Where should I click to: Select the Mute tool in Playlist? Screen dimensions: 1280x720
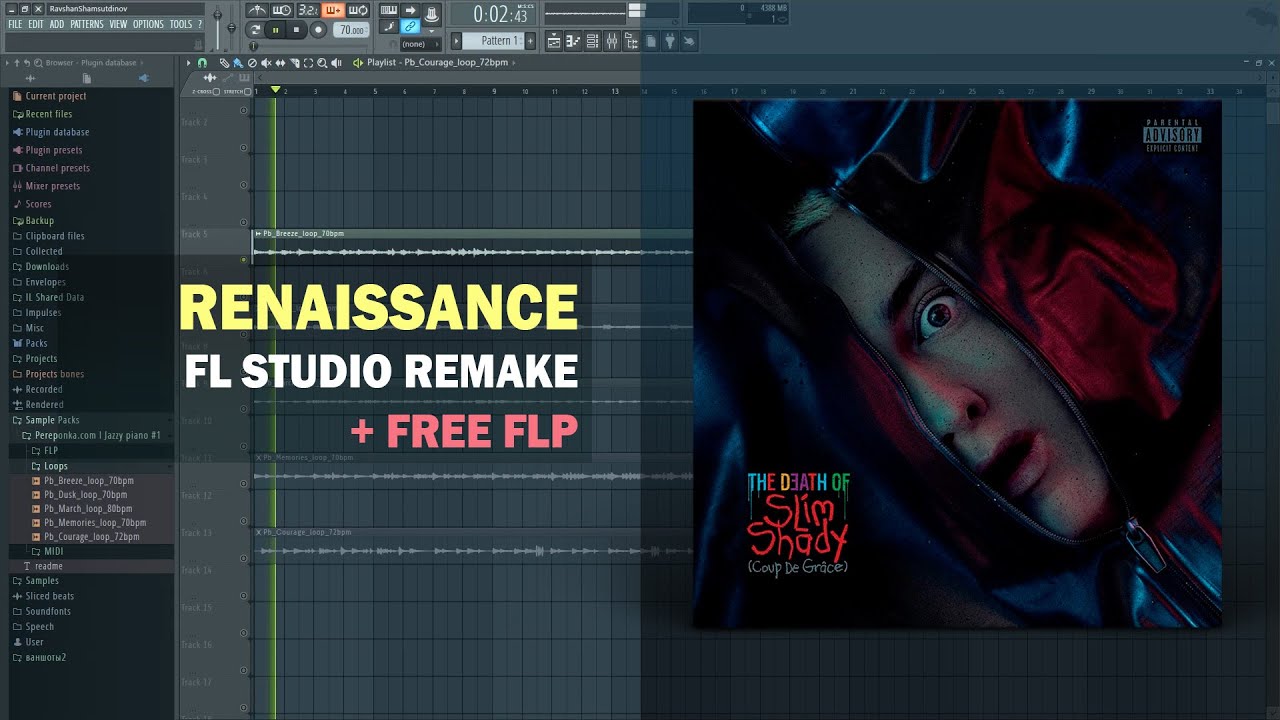pos(266,63)
